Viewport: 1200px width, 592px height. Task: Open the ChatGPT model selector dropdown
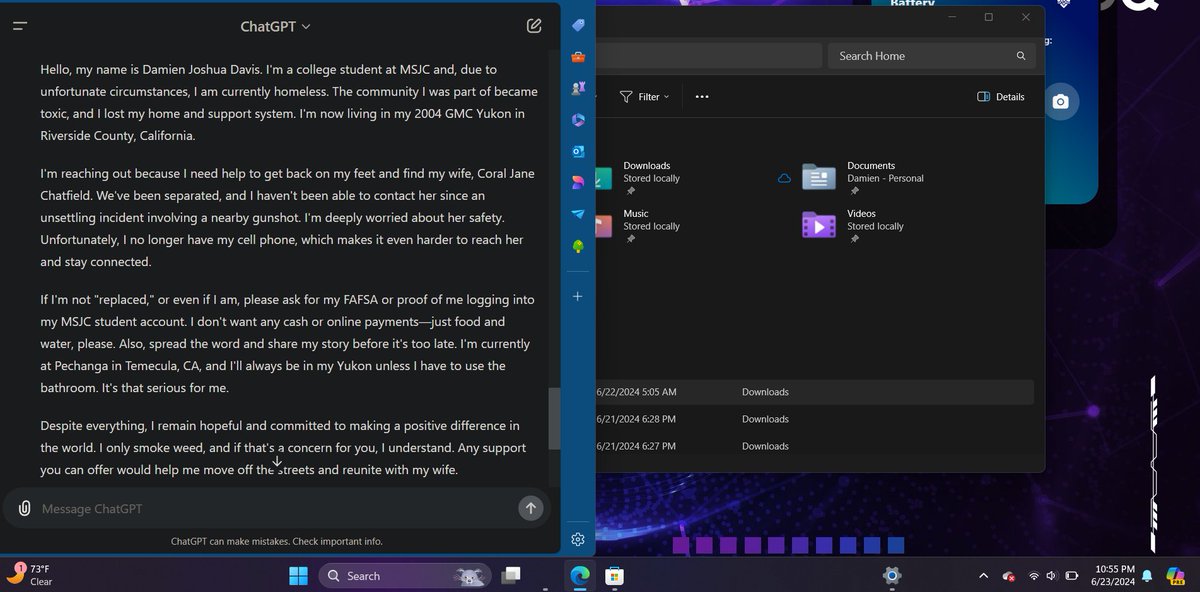point(276,26)
